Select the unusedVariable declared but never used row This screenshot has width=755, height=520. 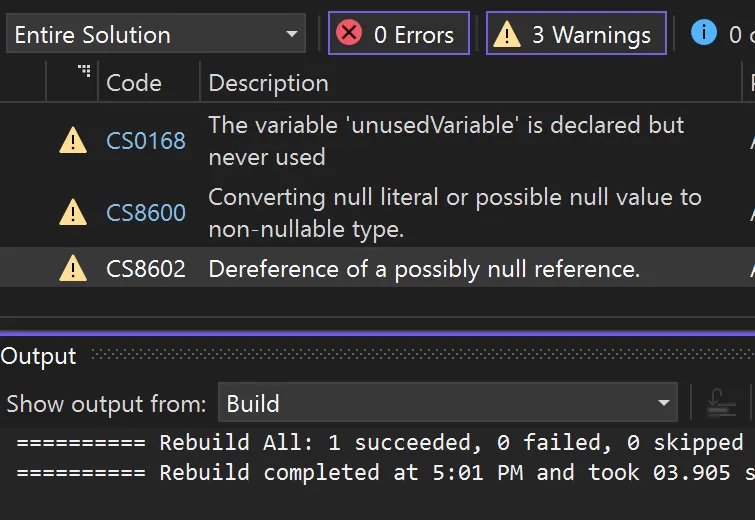pos(378,141)
